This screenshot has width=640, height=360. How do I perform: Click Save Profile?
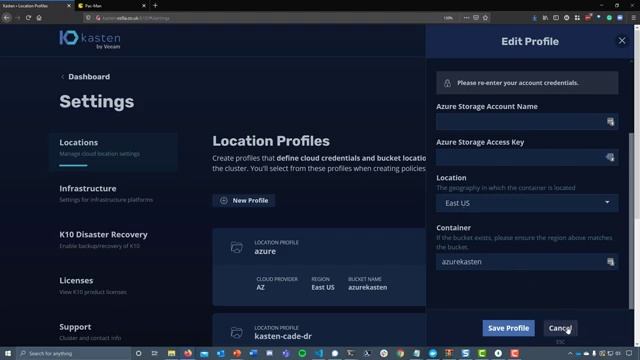click(x=509, y=328)
